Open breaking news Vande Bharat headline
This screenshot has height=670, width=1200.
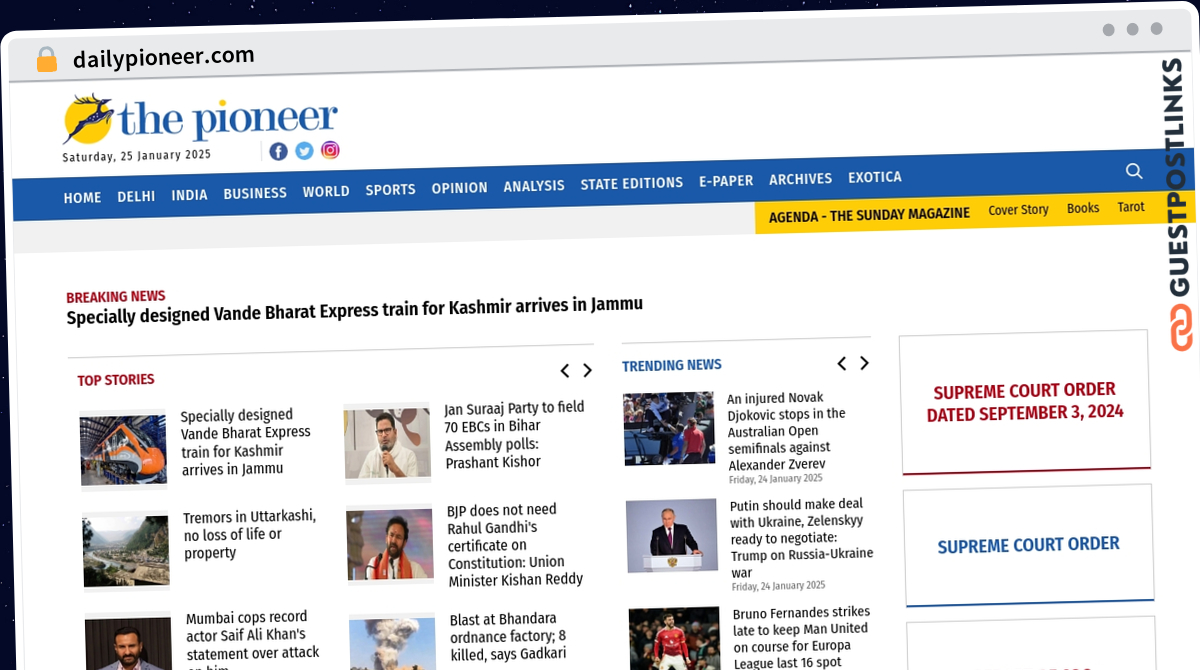[355, 311]
